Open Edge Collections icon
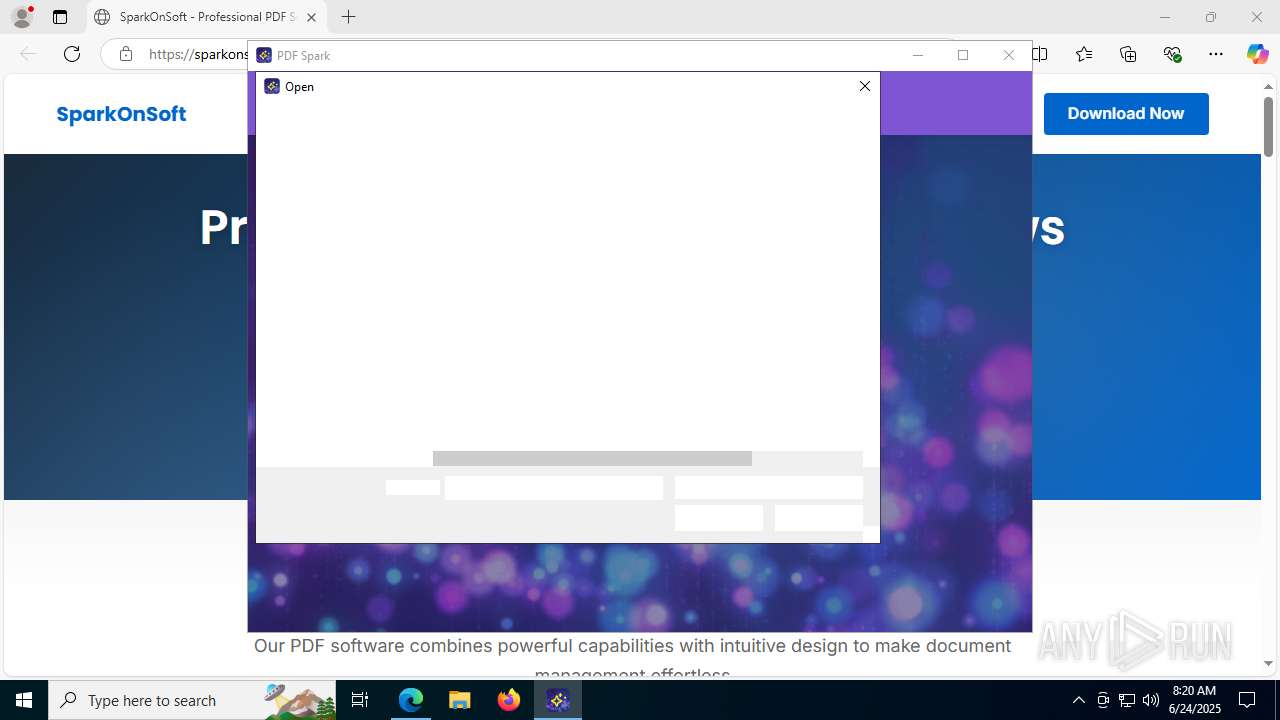The height and width of the screenshot is (720, 1280). 1128,54
